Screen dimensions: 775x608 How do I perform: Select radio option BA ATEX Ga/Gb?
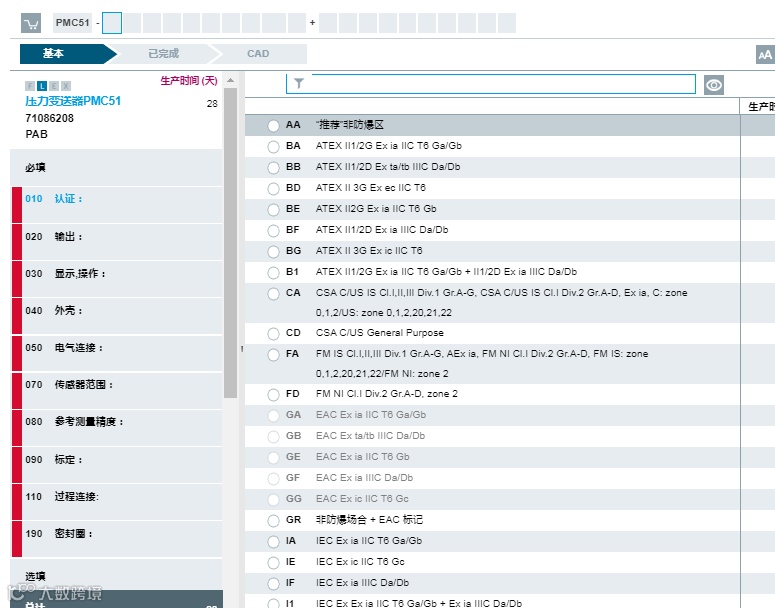[273, 147]
